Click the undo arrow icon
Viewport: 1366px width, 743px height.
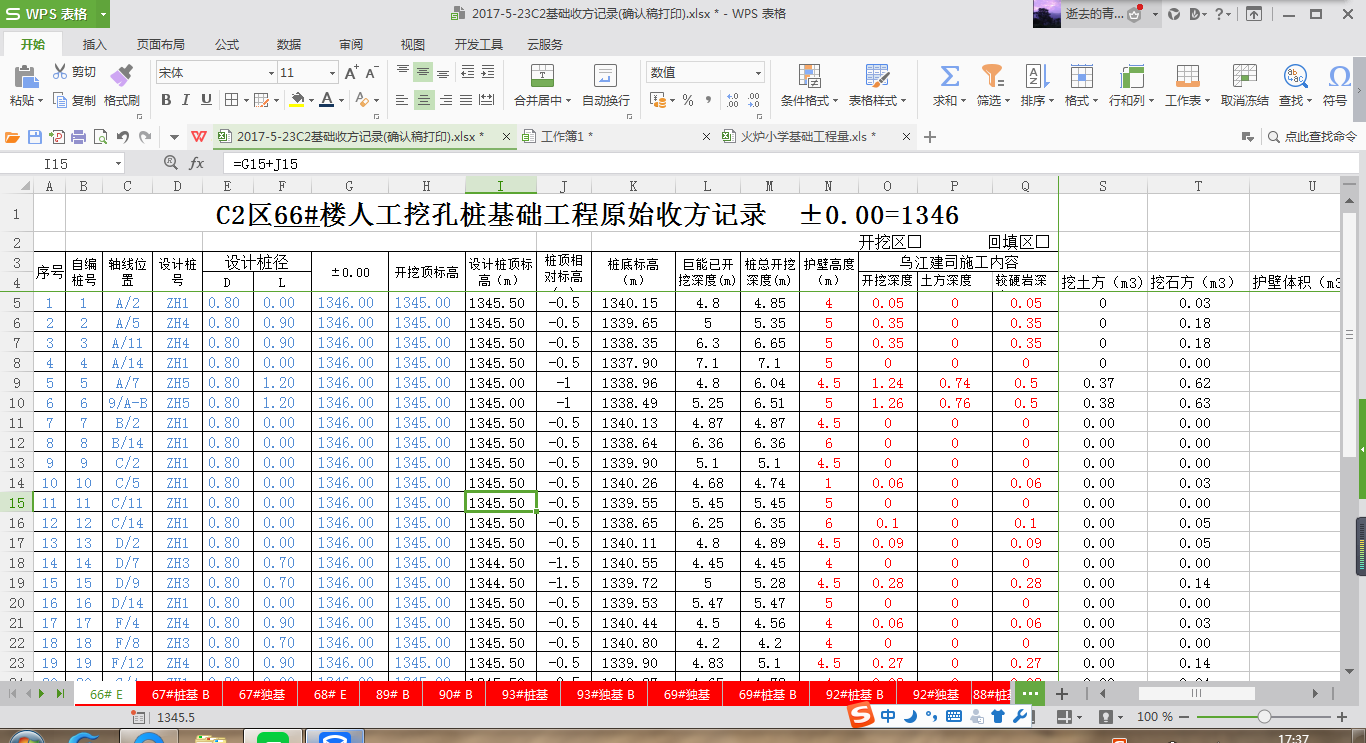point(123,137)
